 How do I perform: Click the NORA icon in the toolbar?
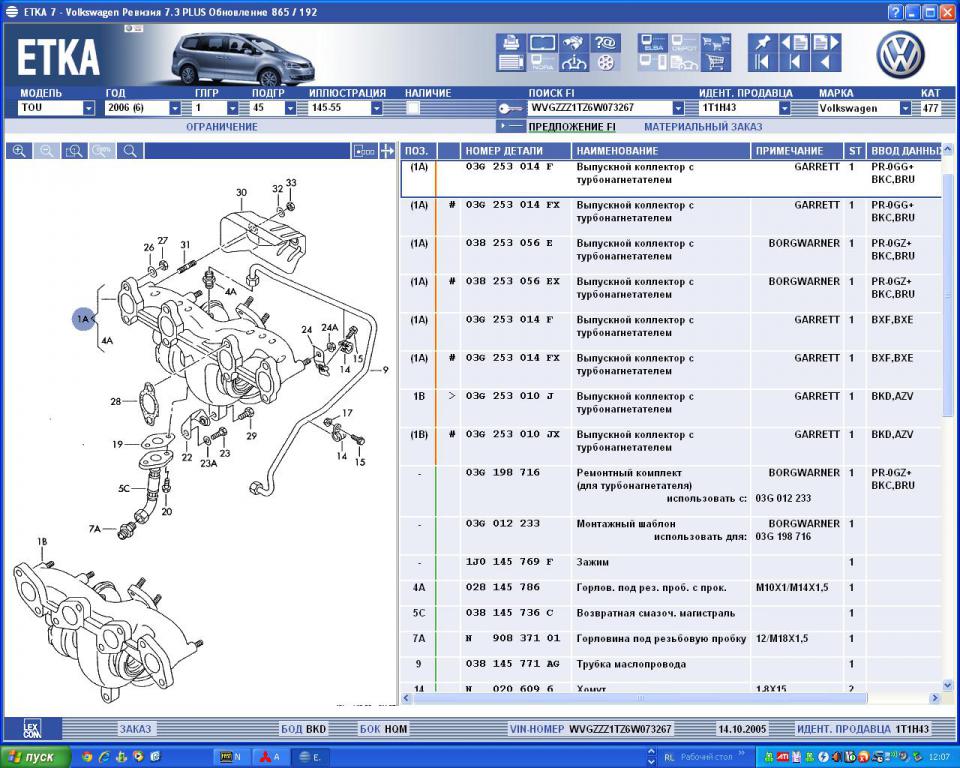542,62
